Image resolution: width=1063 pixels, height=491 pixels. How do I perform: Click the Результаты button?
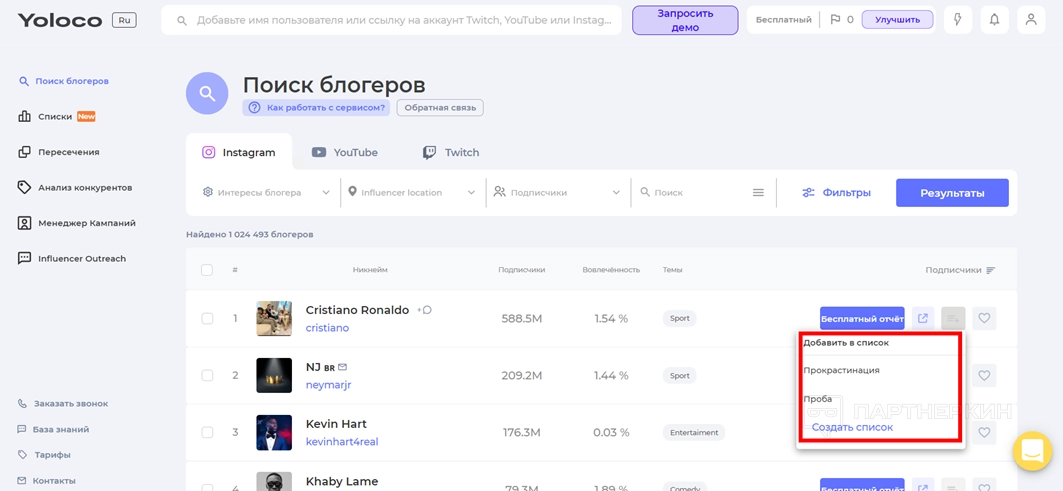tap(951, 193)
